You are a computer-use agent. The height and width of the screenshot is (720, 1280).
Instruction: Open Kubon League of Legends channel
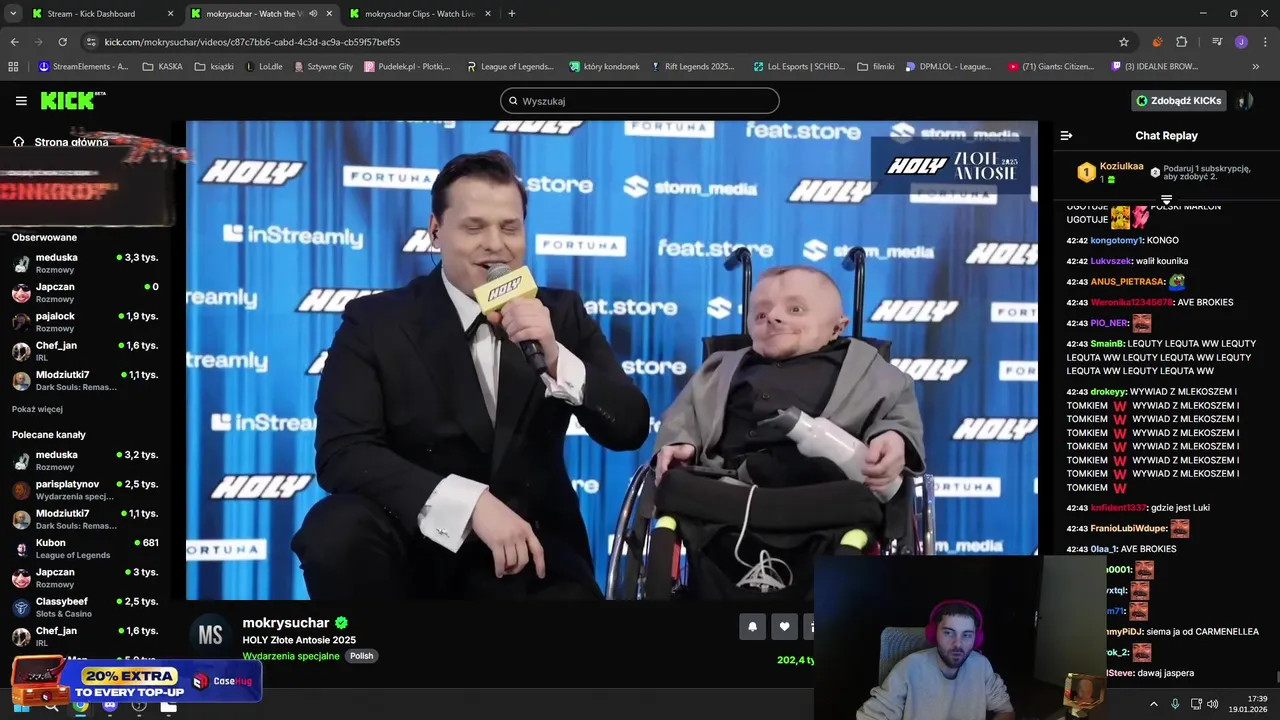[x=86, y=549]
